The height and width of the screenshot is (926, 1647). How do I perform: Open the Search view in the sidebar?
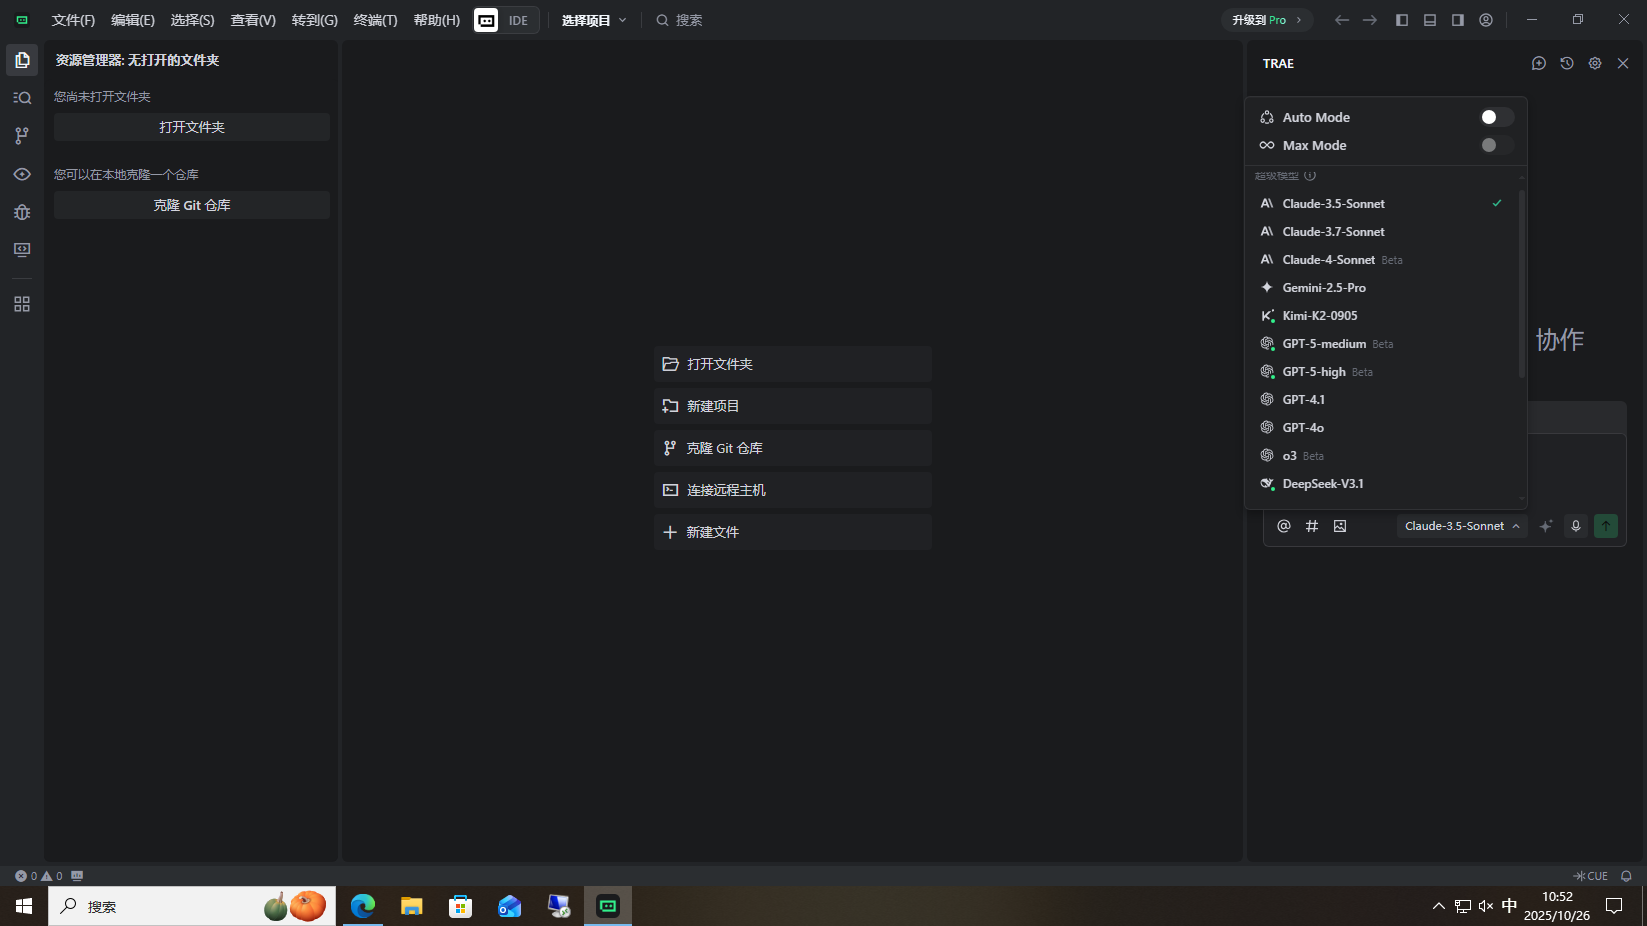tap(22, 97)
